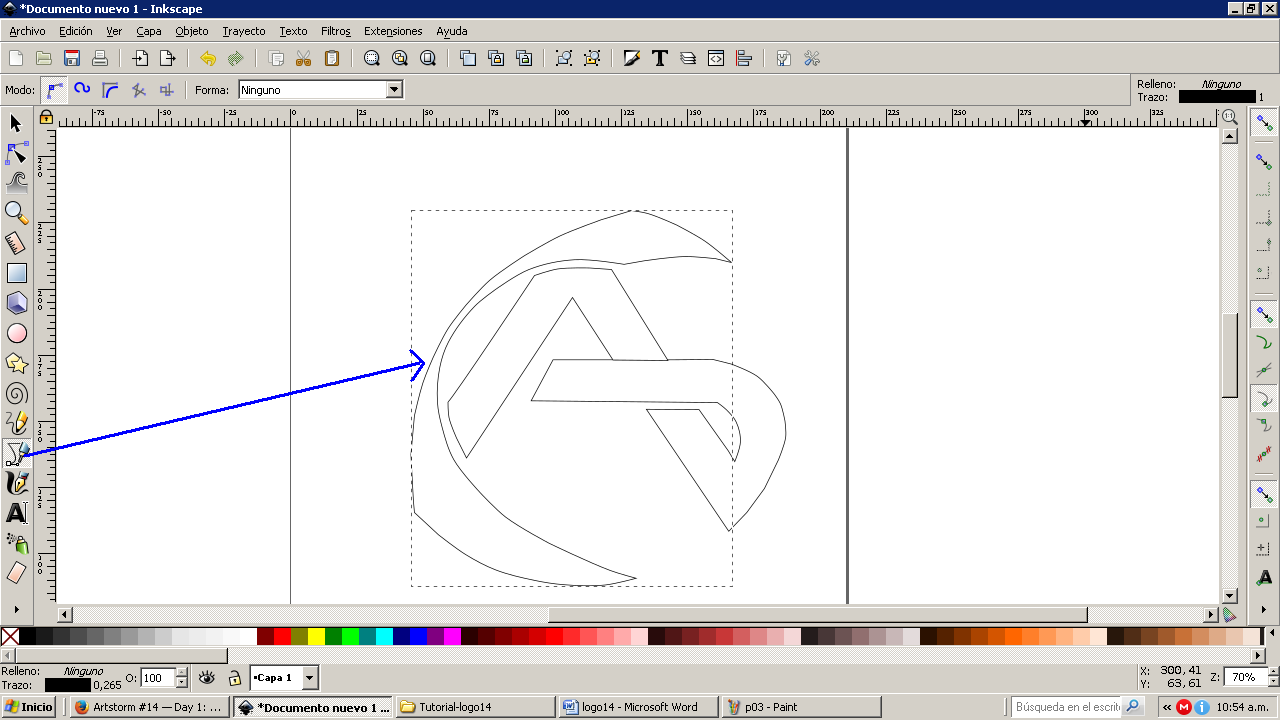Cut selection with scissors icon
Viewport: 1280px width, 720px height.
[x=304, y=58]
